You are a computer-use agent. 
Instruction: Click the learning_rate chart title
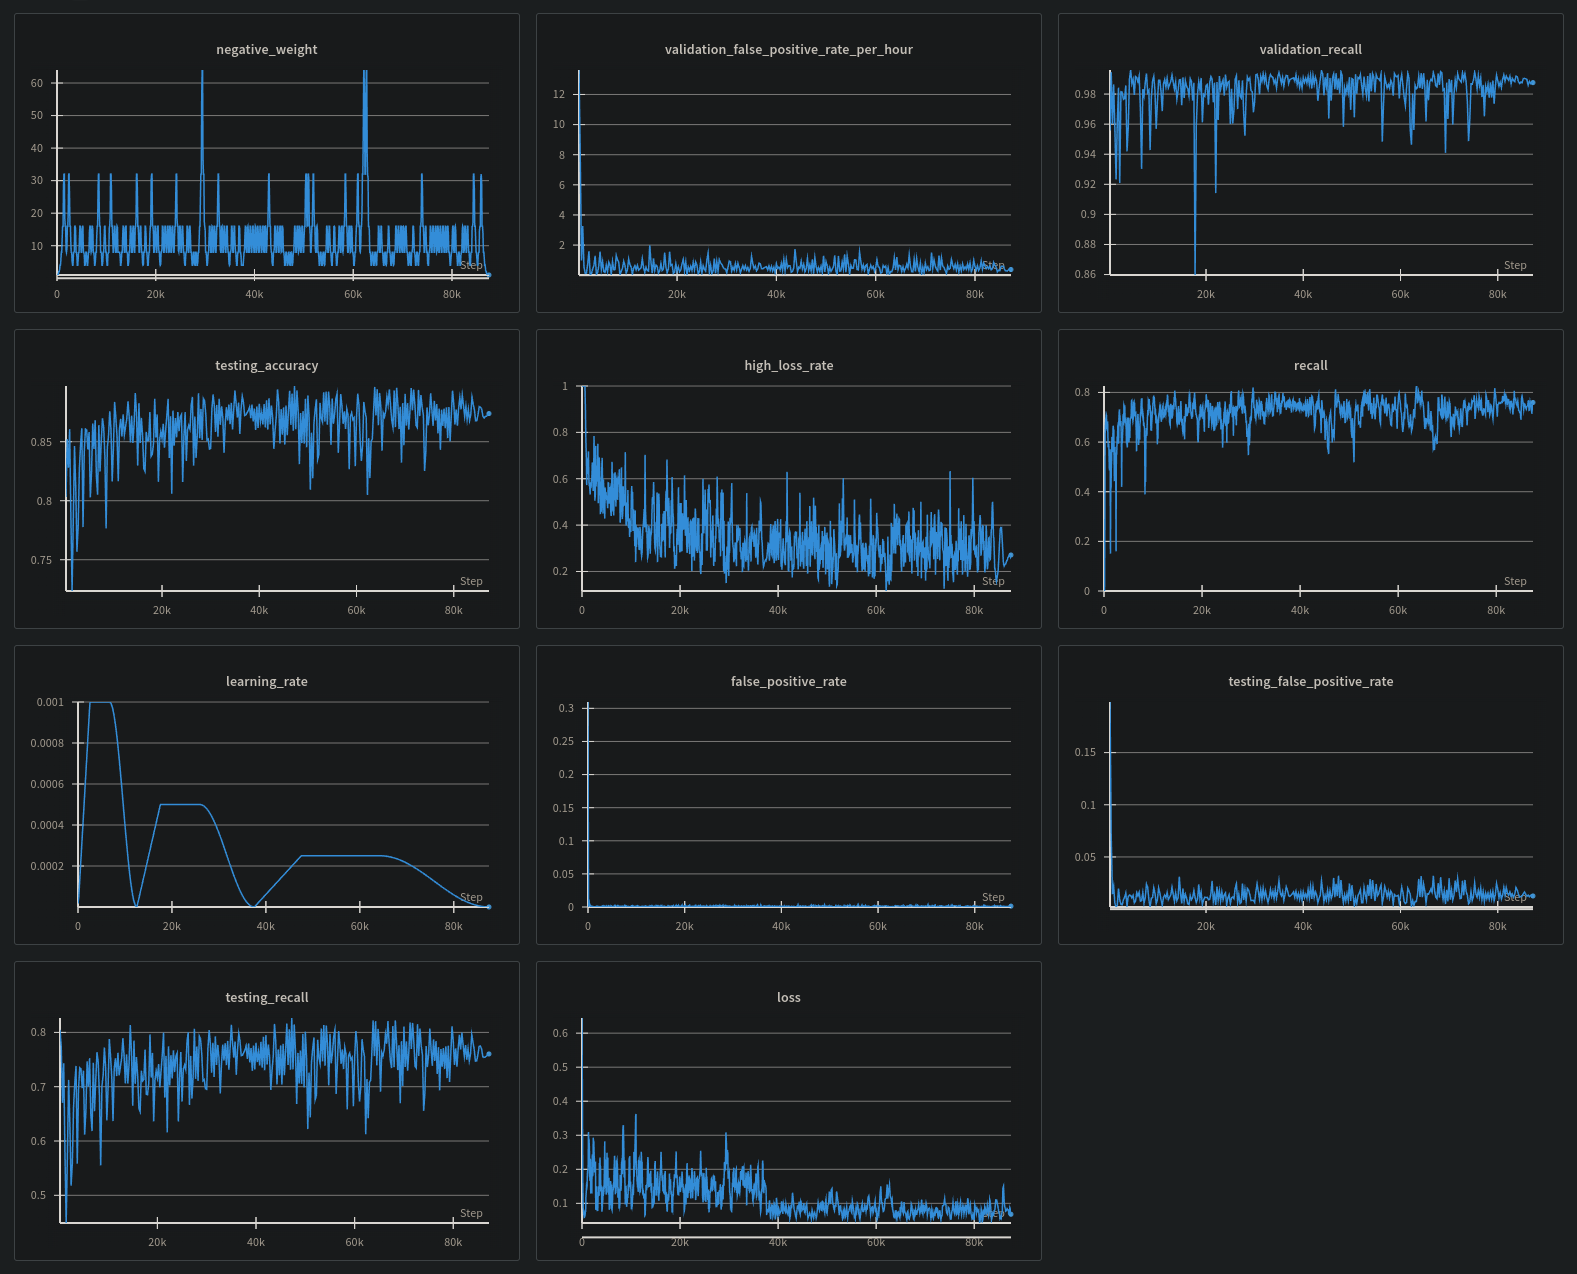pos(266,681)
